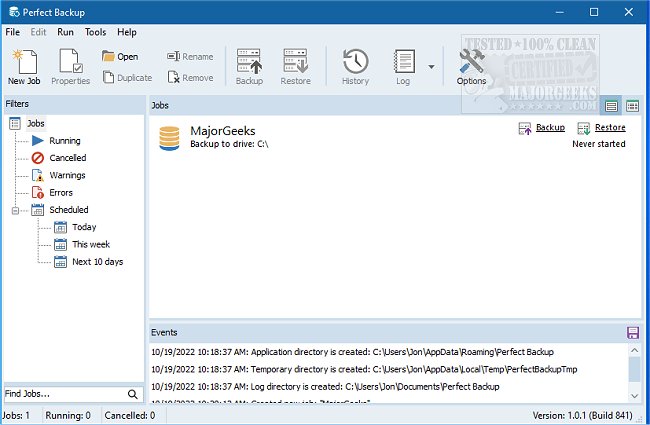The width and height of the screenshot is (650, 425).
Task: Start Backup from the main toolbar
Action: point(249,67)
